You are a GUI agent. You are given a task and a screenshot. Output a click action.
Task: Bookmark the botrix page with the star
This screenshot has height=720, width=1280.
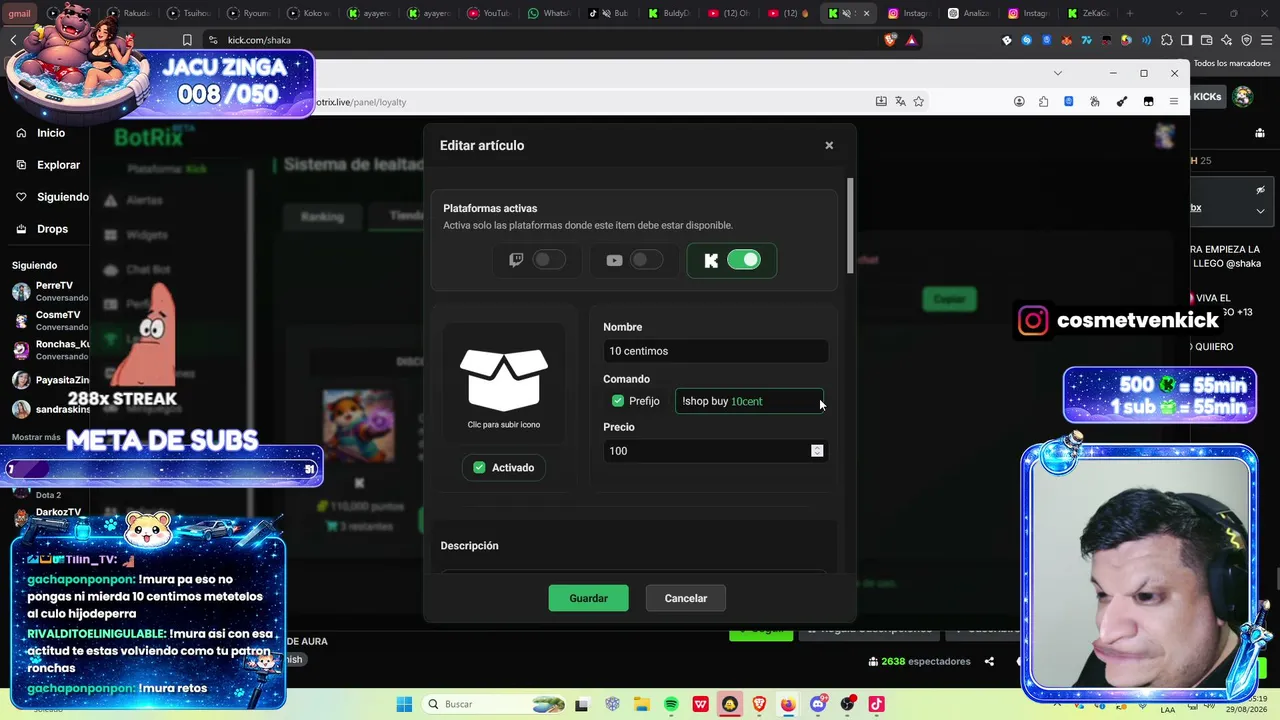tap(919, 101)
